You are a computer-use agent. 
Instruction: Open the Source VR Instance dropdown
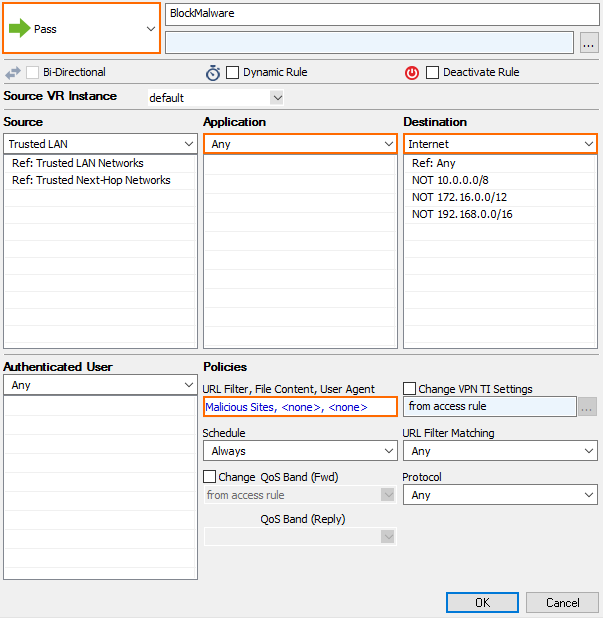click(277, 98)
